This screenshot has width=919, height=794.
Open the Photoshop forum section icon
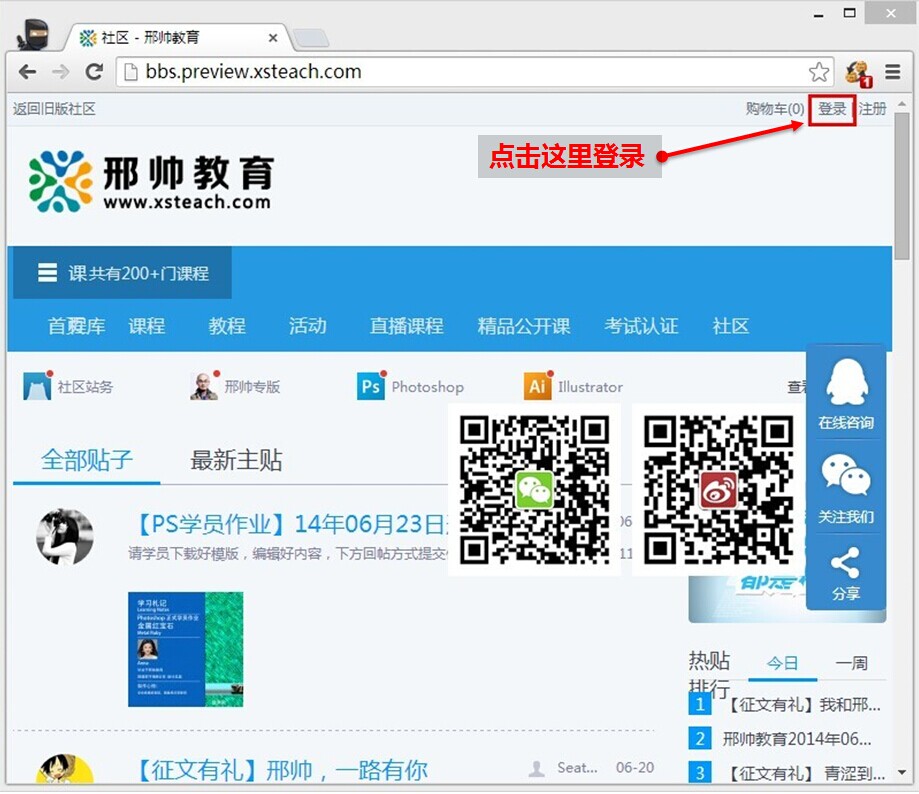tap(371, 387)
